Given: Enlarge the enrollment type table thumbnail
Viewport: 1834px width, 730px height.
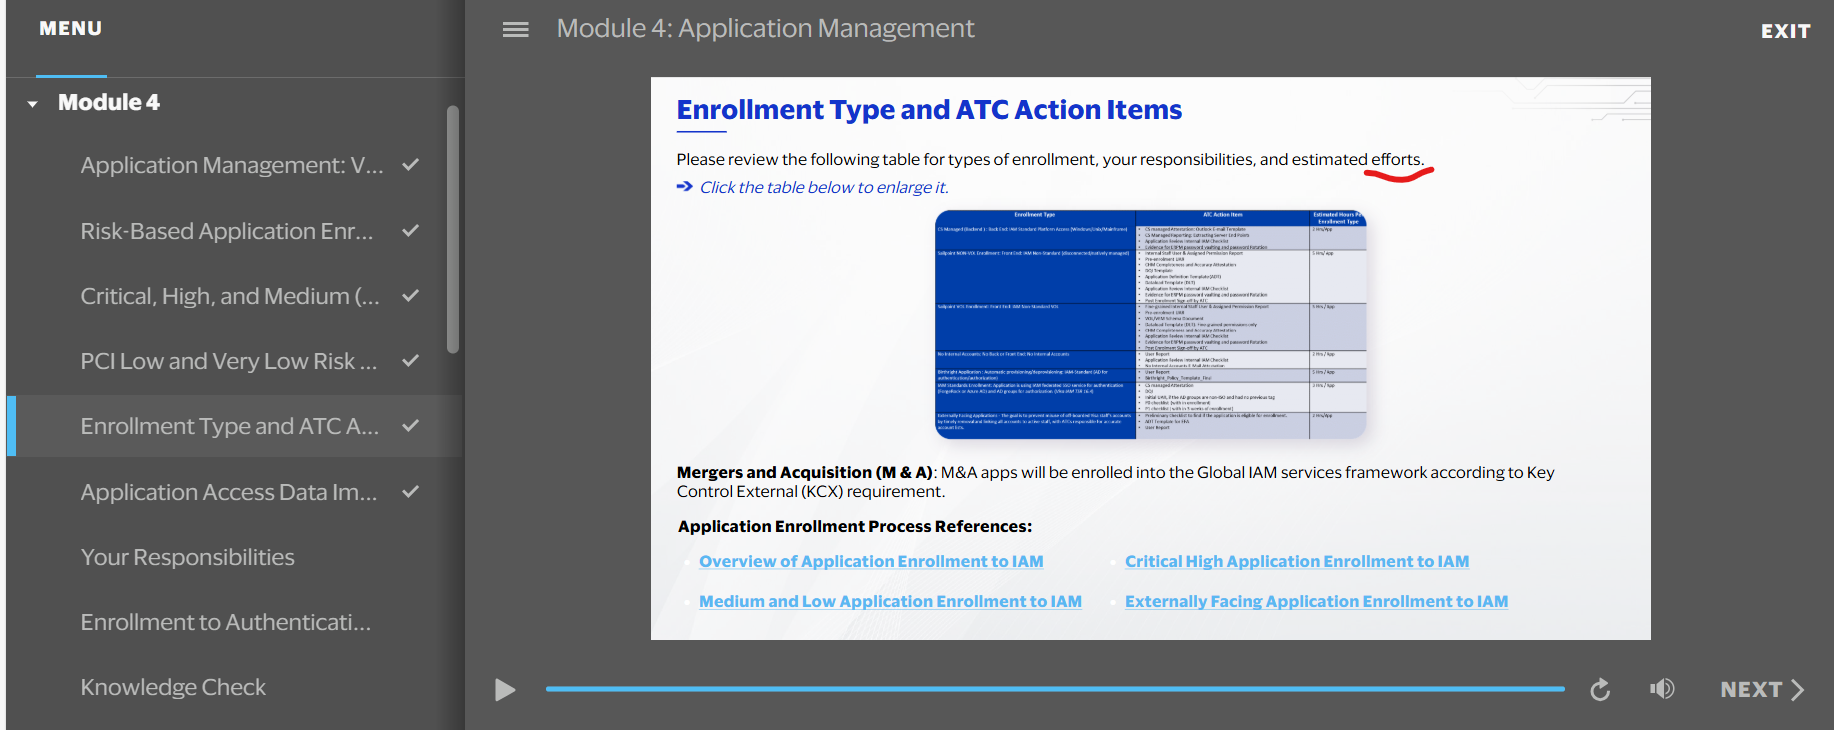Looking at the screenshot, I should click(x=1150, y=324).
